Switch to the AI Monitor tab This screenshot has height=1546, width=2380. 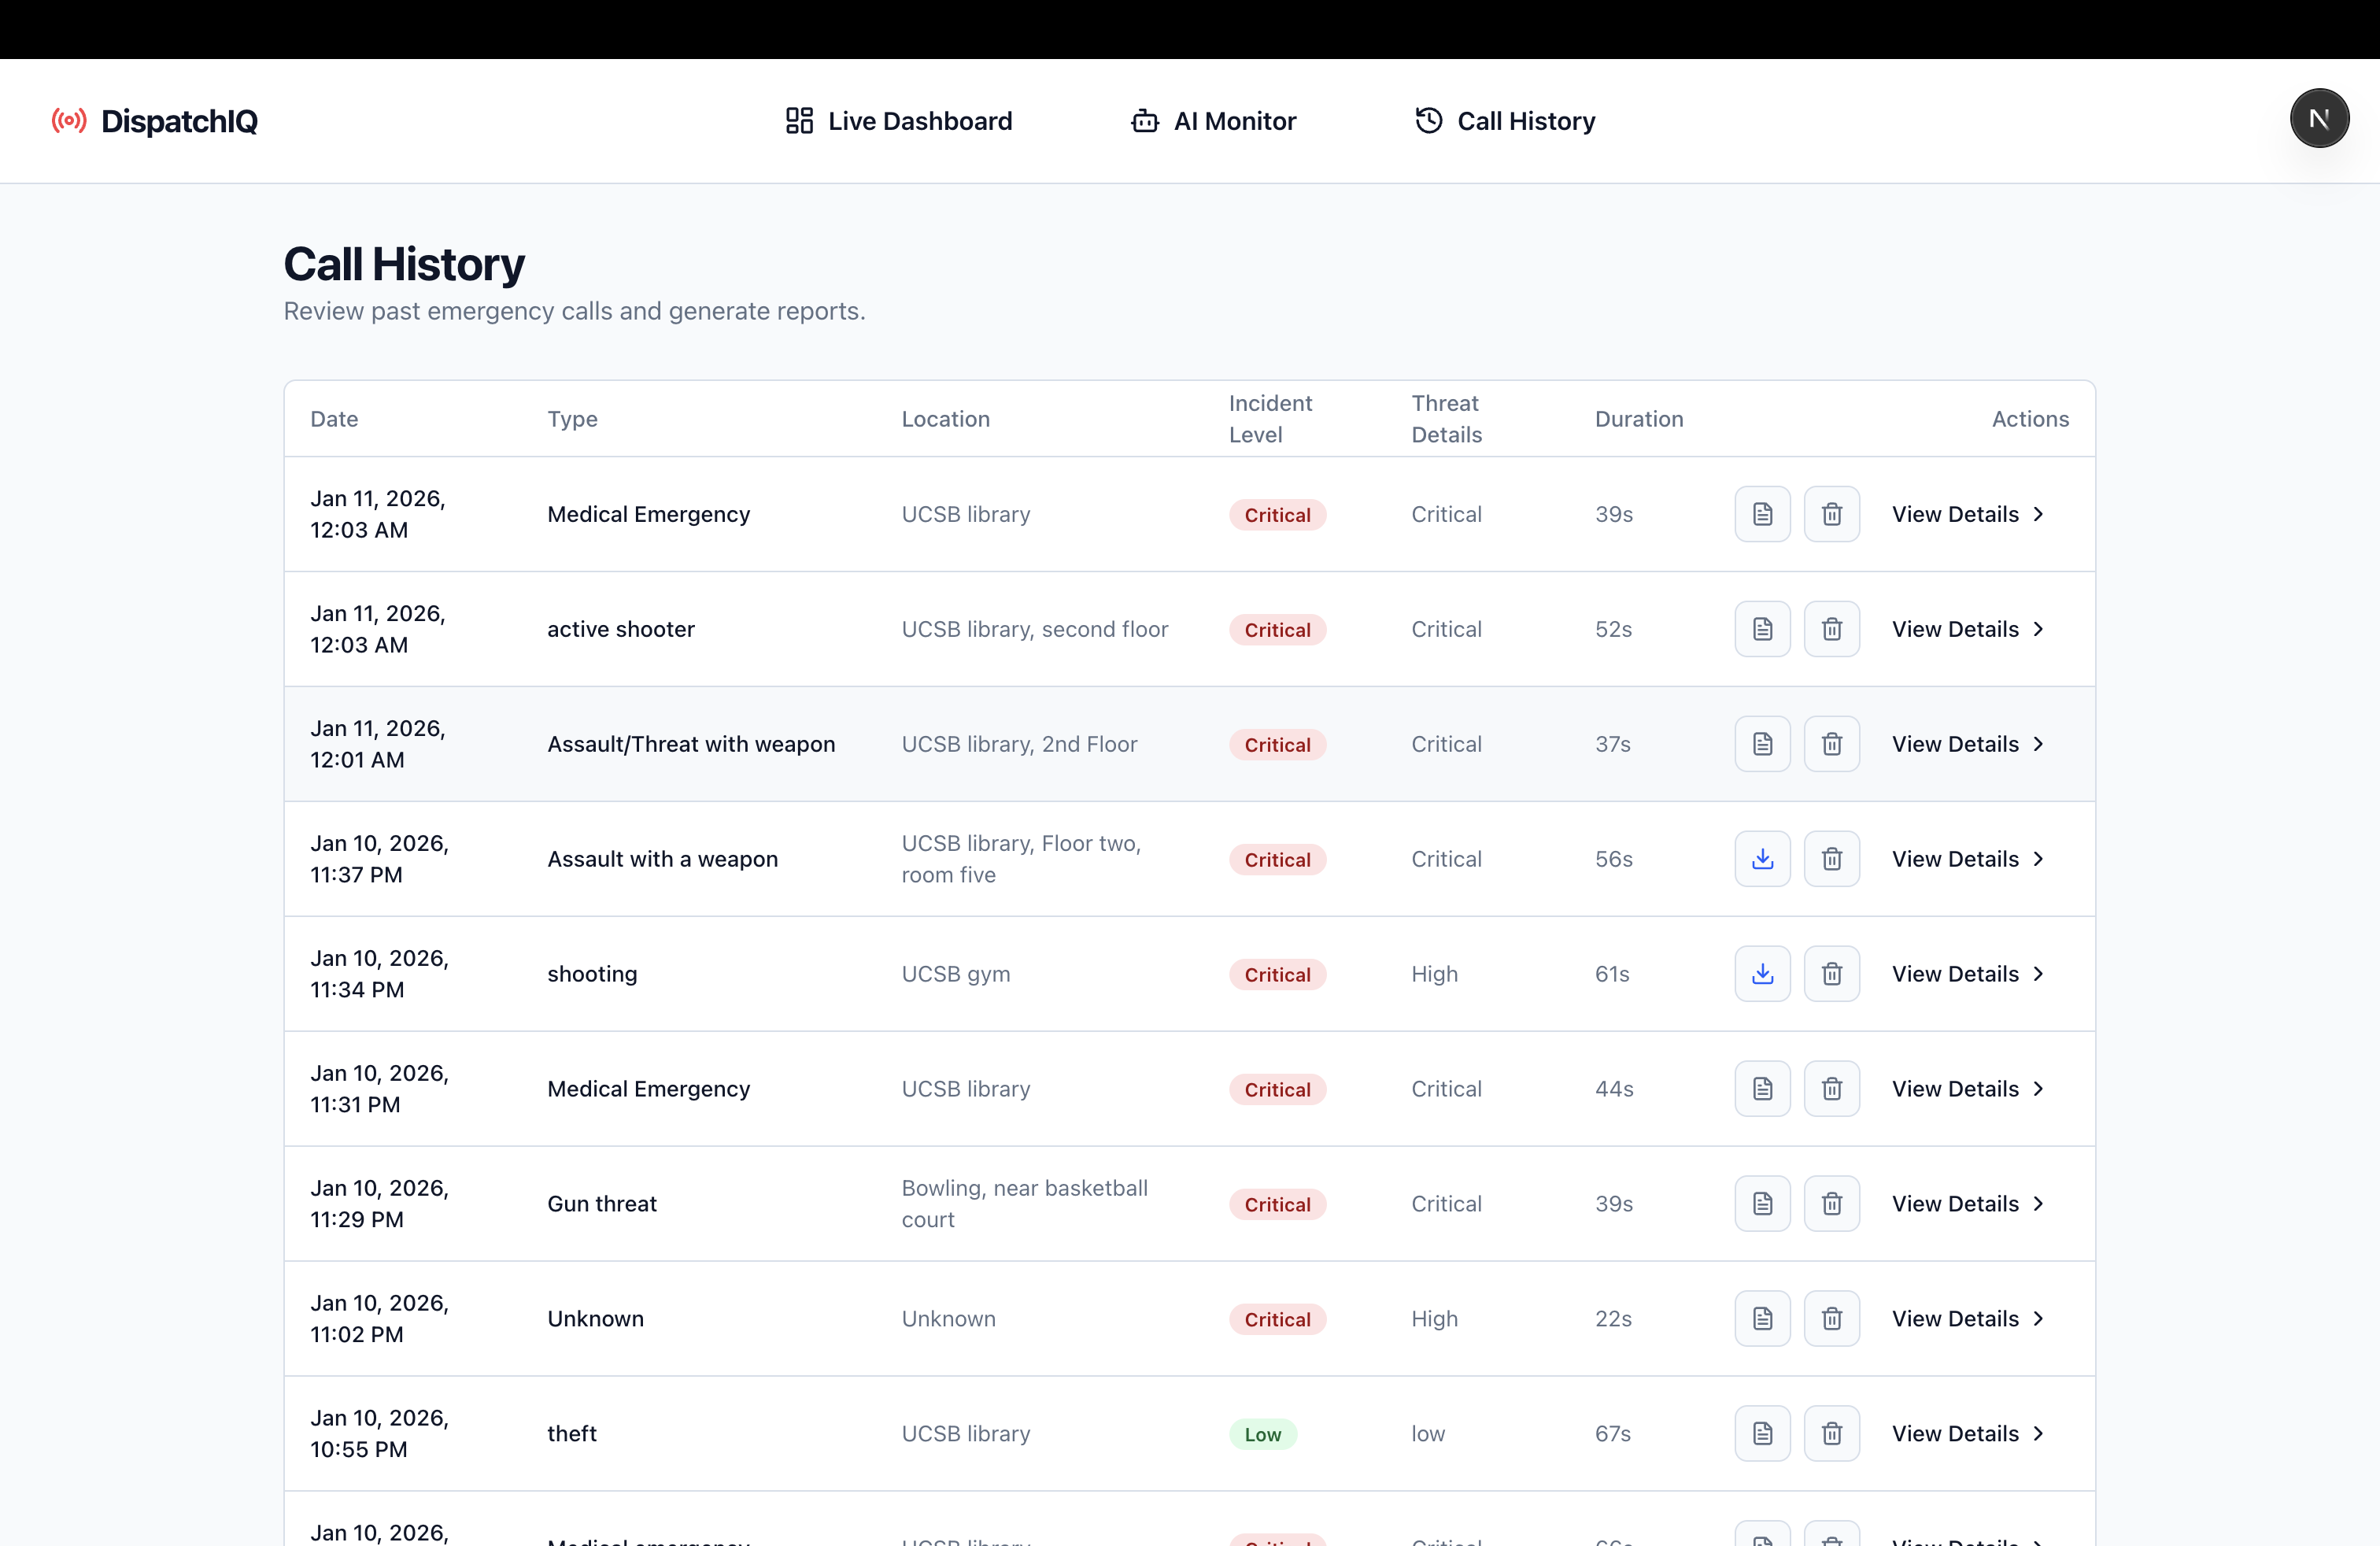[1213, 121]
